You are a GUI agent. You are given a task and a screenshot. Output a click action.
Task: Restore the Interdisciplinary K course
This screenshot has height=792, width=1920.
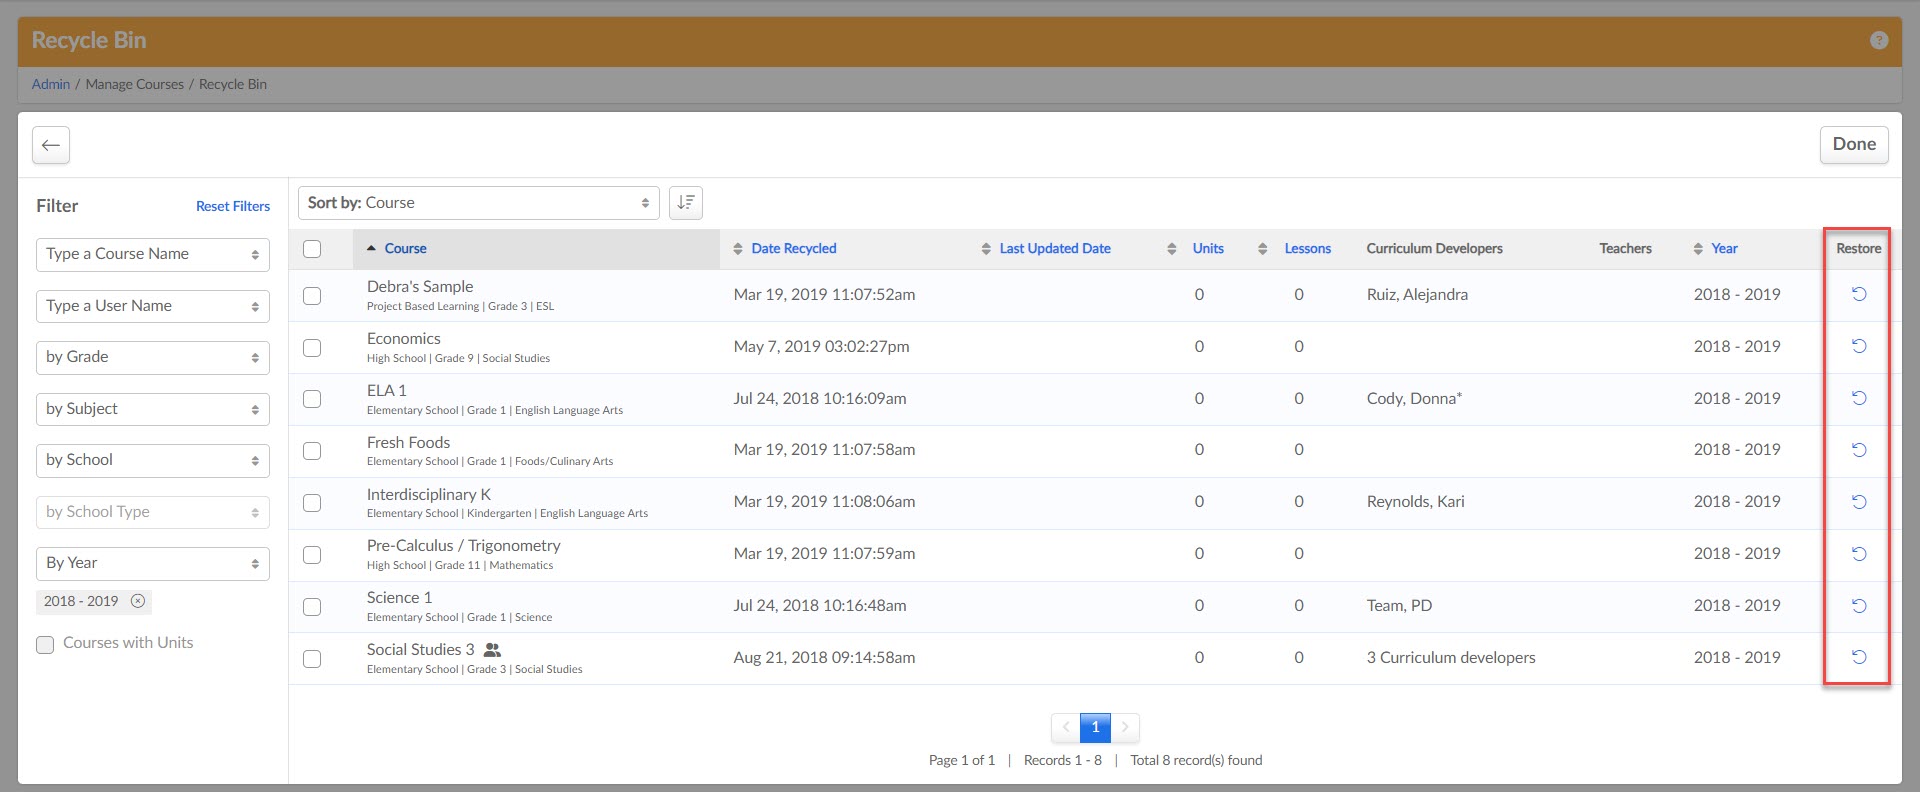tap(1859, 502)
